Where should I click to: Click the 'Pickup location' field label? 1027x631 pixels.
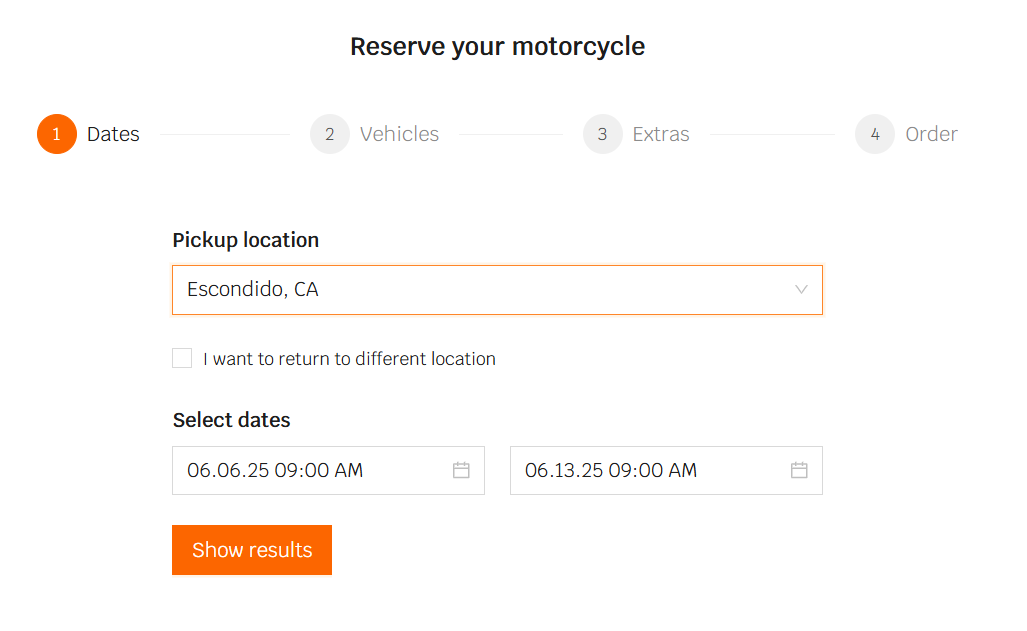(246, 240)
